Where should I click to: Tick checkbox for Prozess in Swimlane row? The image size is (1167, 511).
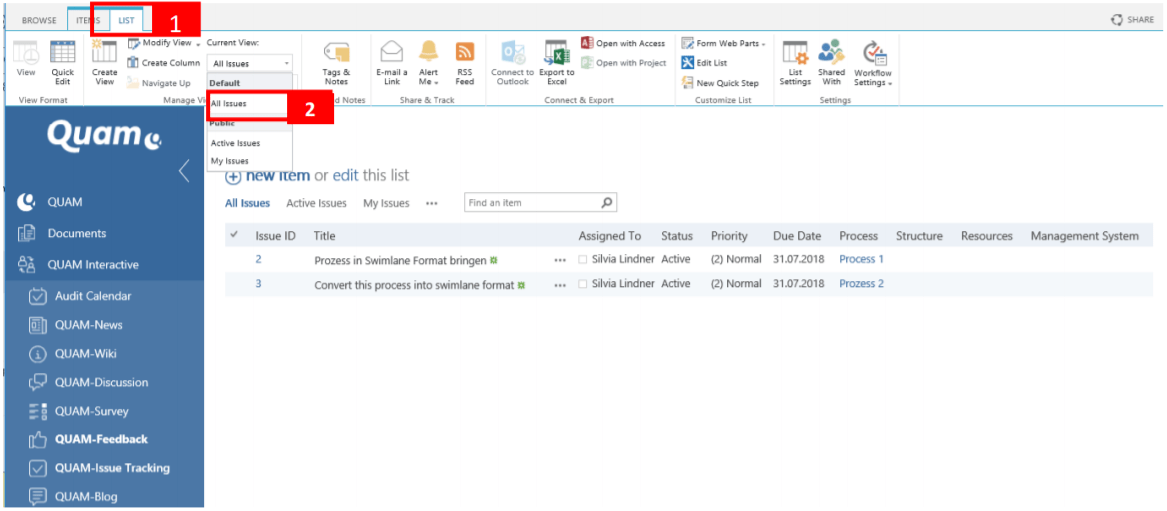point(584,260)
